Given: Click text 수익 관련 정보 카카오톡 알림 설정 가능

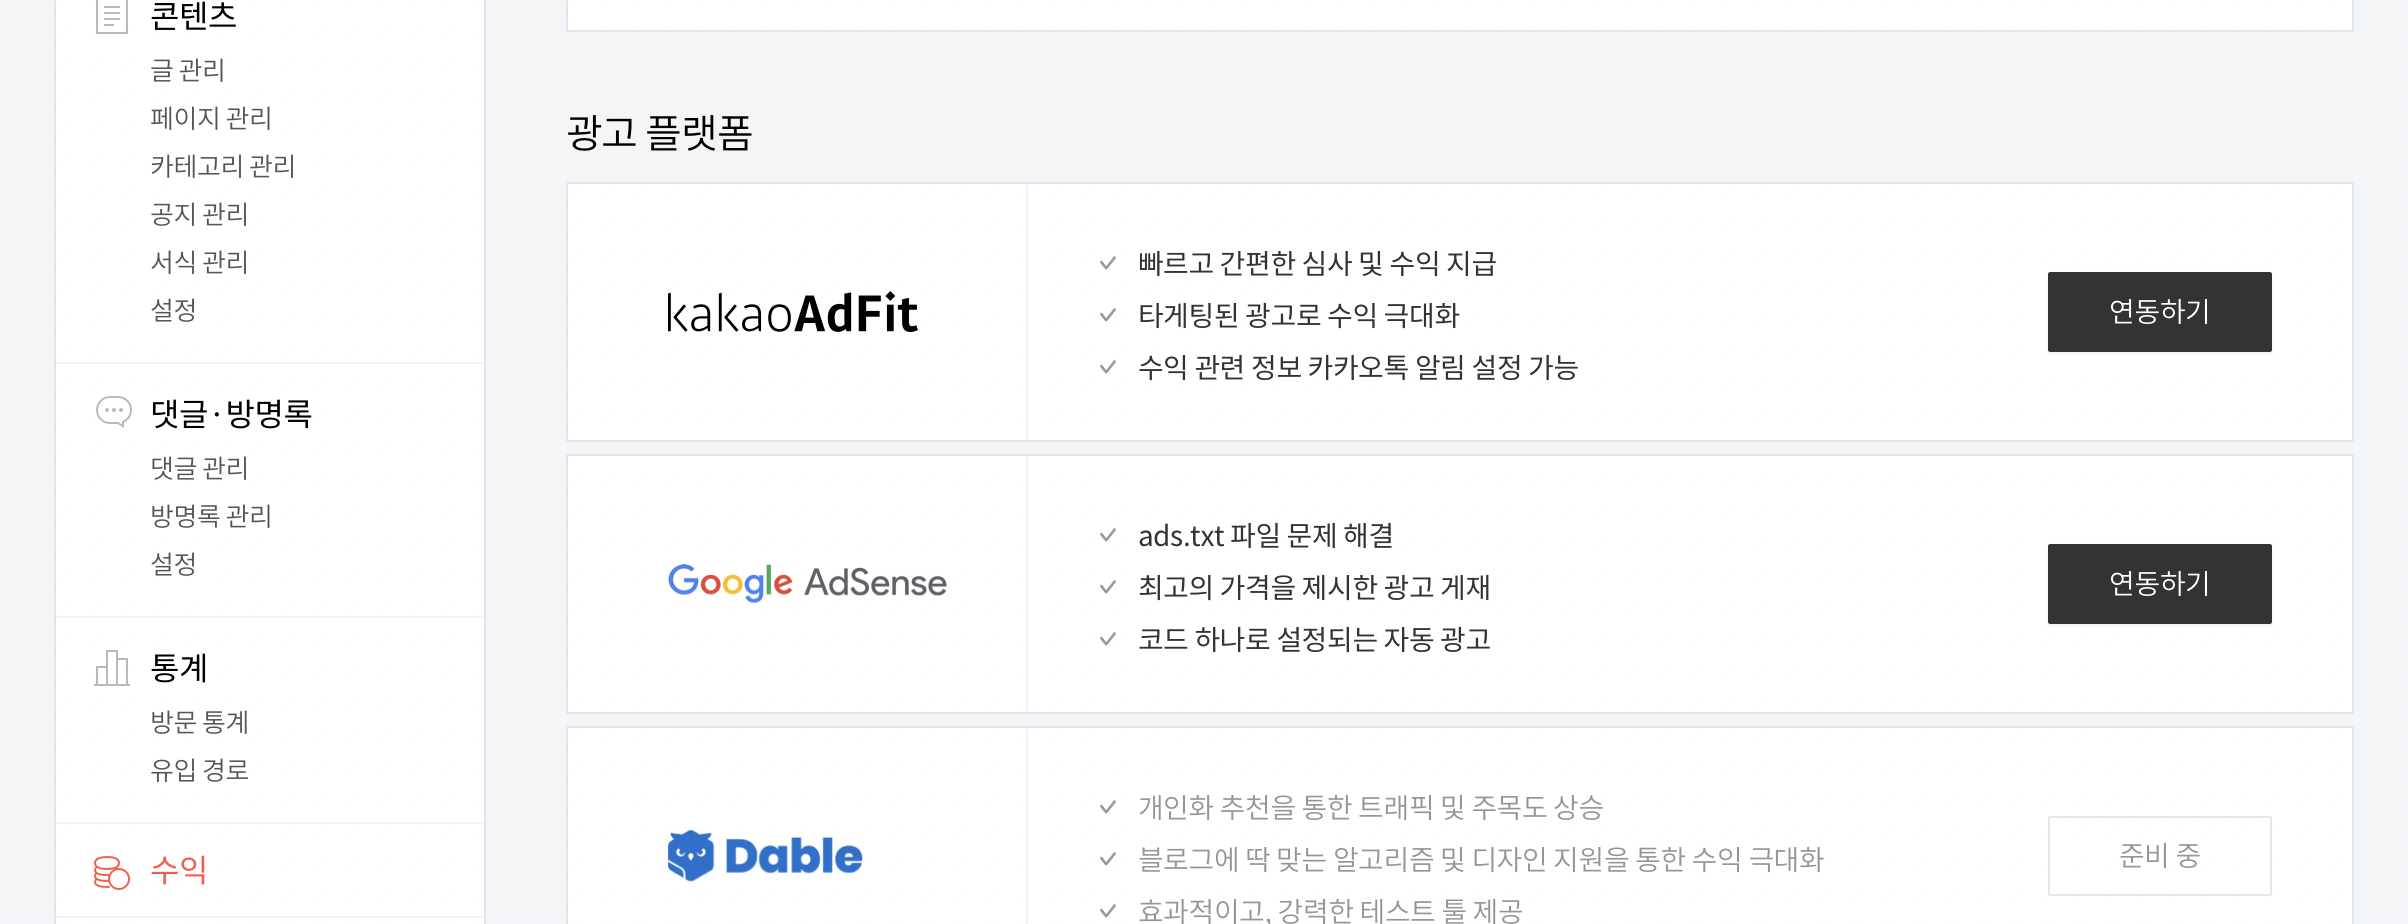Looking at the screenshot, I should pos(1358,367).
